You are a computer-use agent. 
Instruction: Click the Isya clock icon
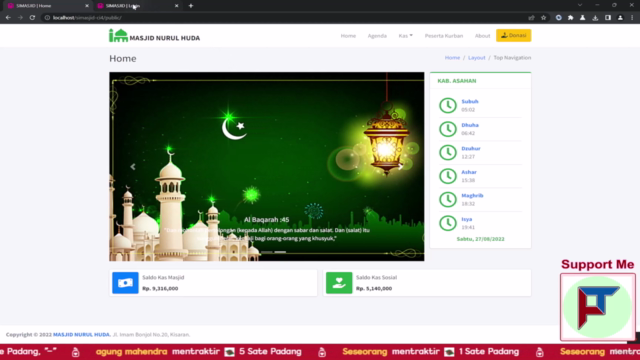[448, 223]
